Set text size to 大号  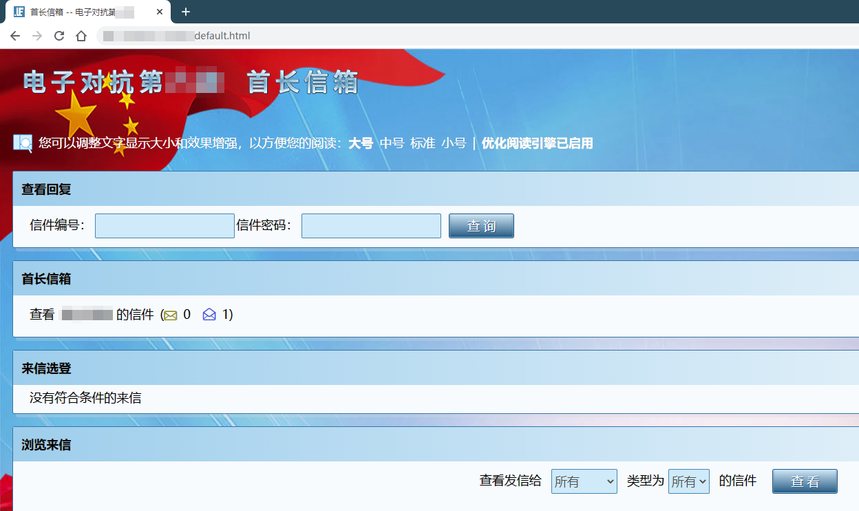pos(360,143)
